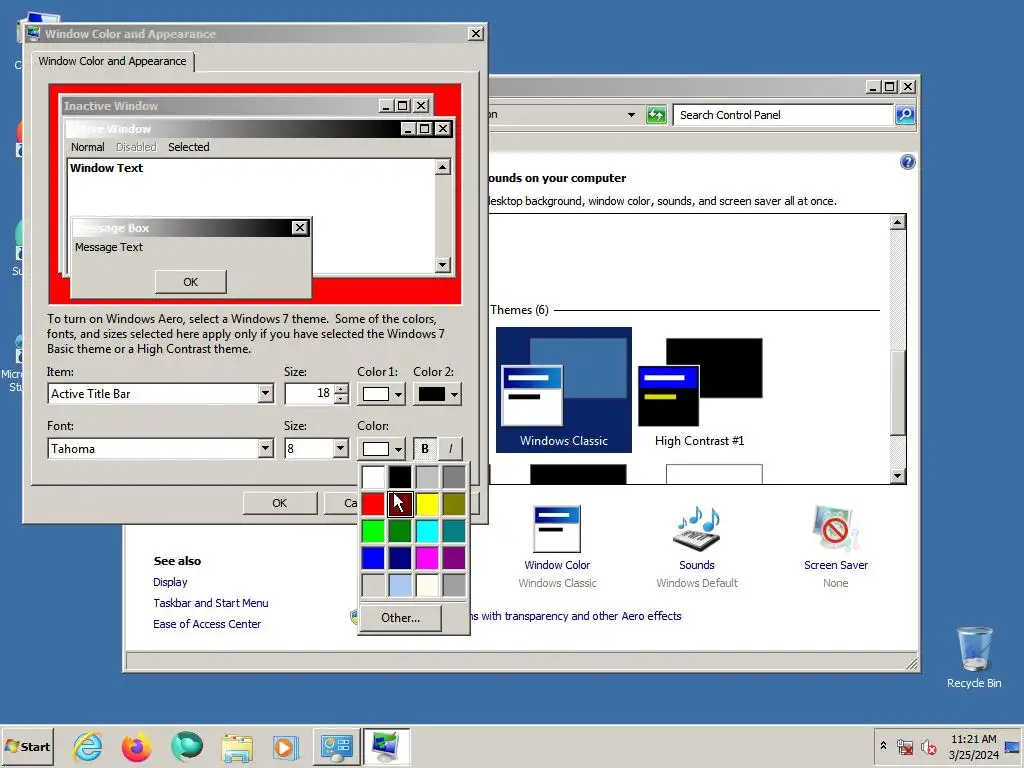Launch Firefox from the taskbar
Screen dimensions: 1024x768
[136, 746]
